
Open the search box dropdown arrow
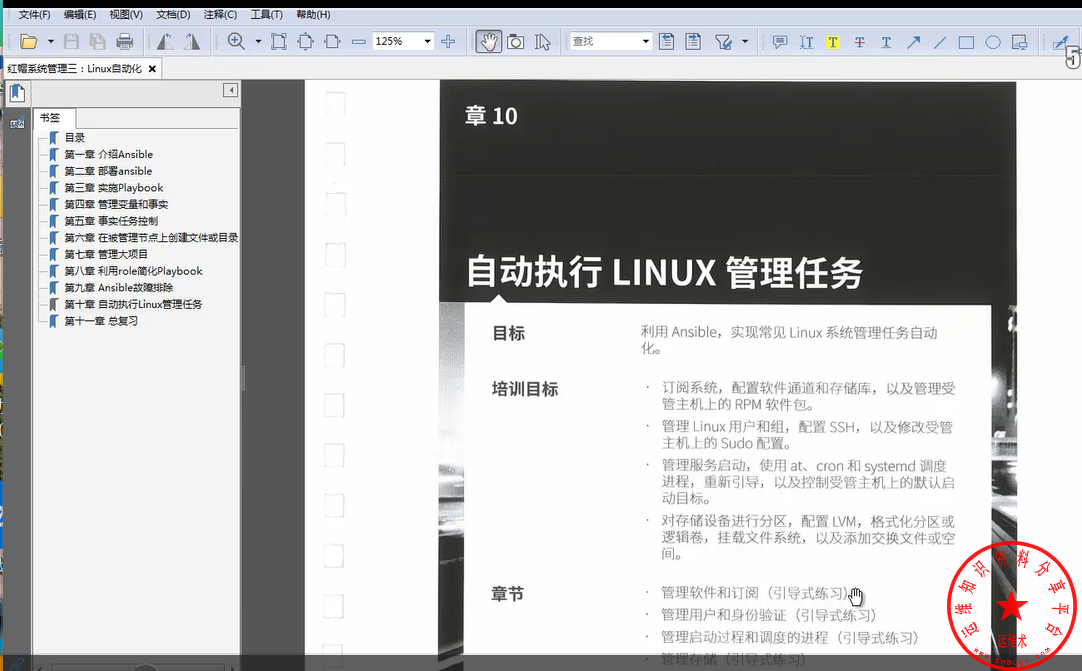(x=645, y=42)
